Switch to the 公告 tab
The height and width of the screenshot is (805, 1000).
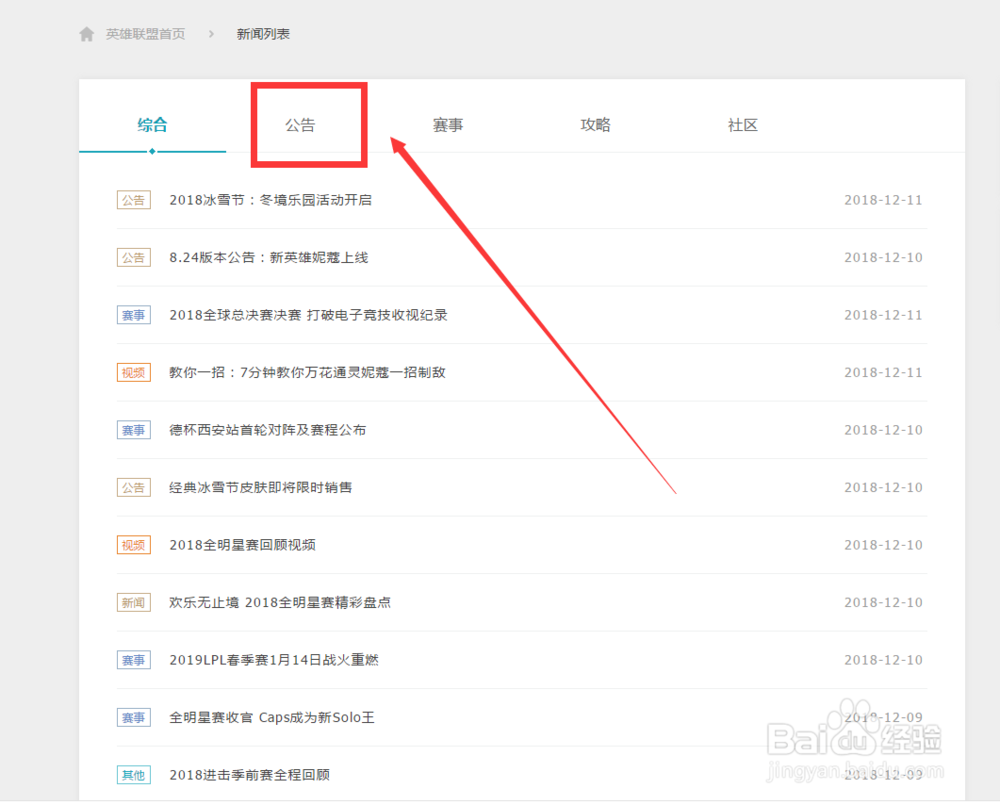click(x=300, y=125)
